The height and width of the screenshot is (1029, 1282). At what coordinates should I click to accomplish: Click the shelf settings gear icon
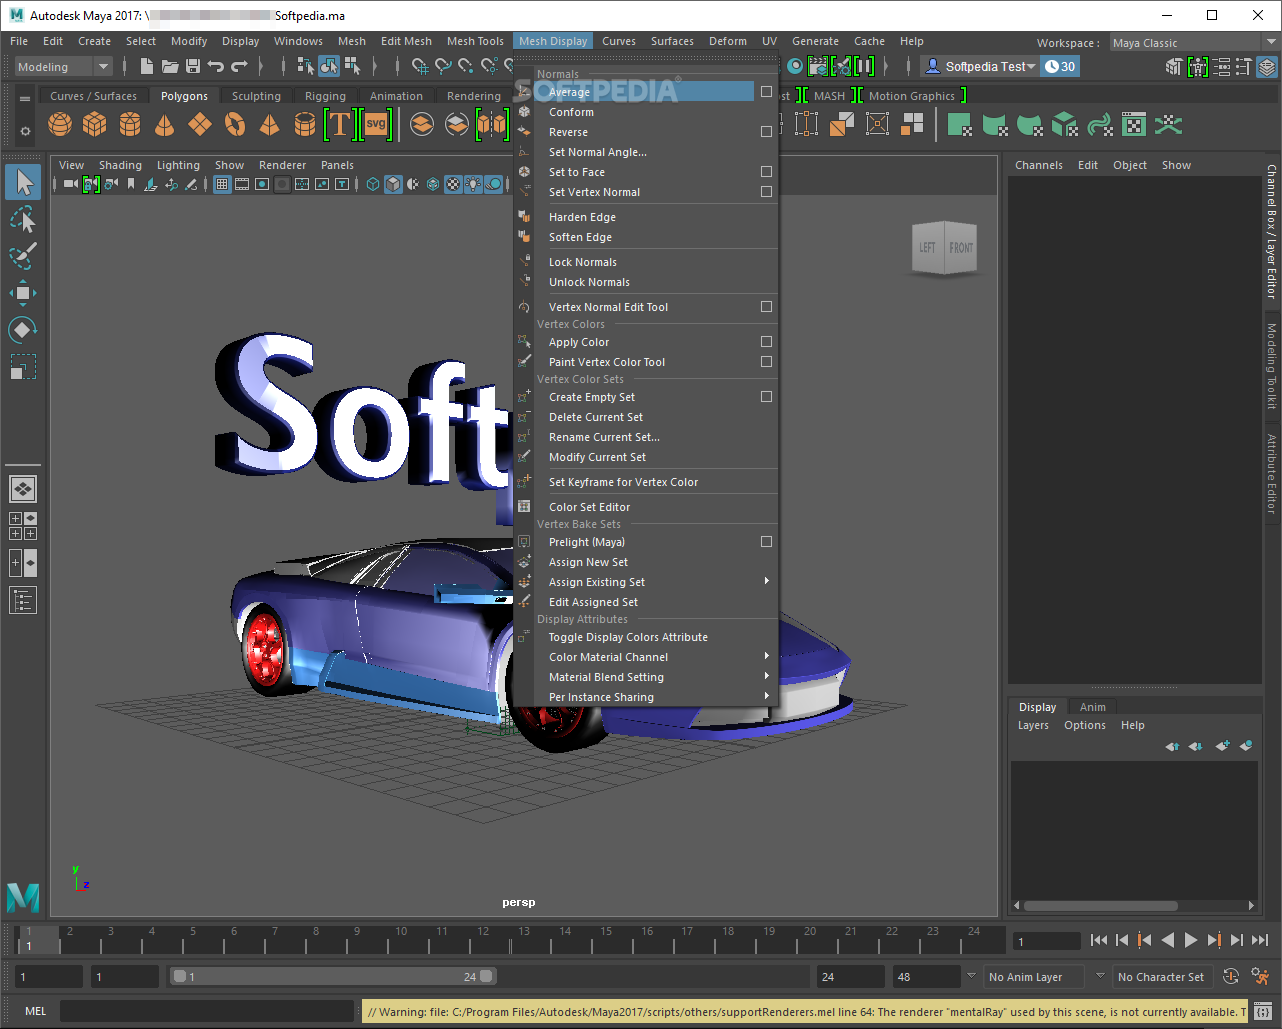[x=25, y=131]
